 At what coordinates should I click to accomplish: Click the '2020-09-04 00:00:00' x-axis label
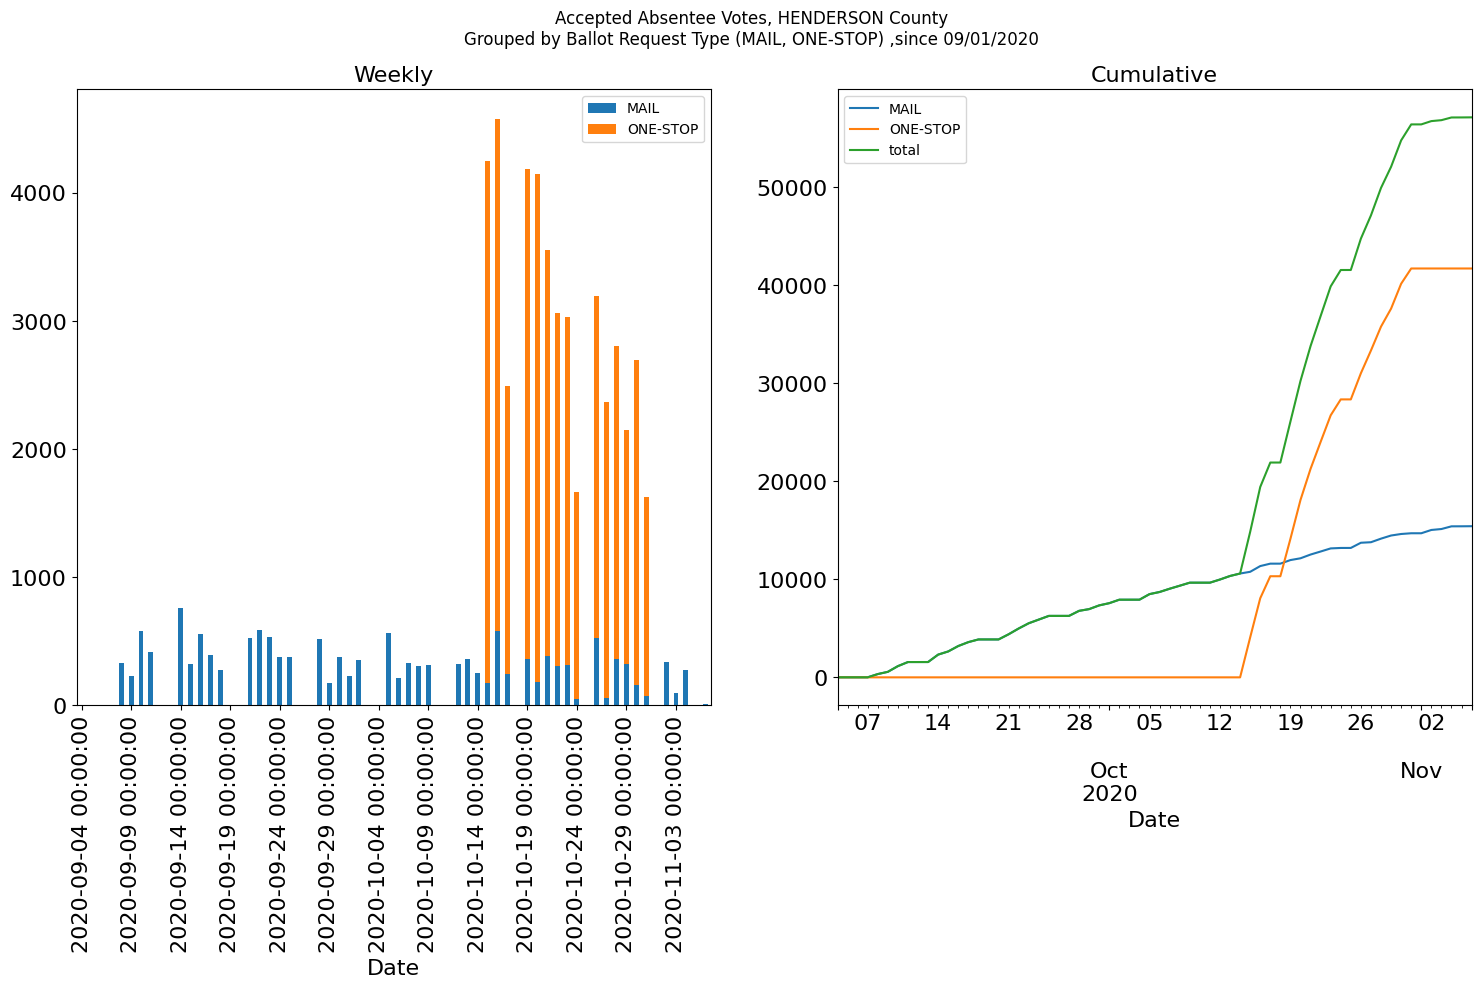(x=81, y=832)
